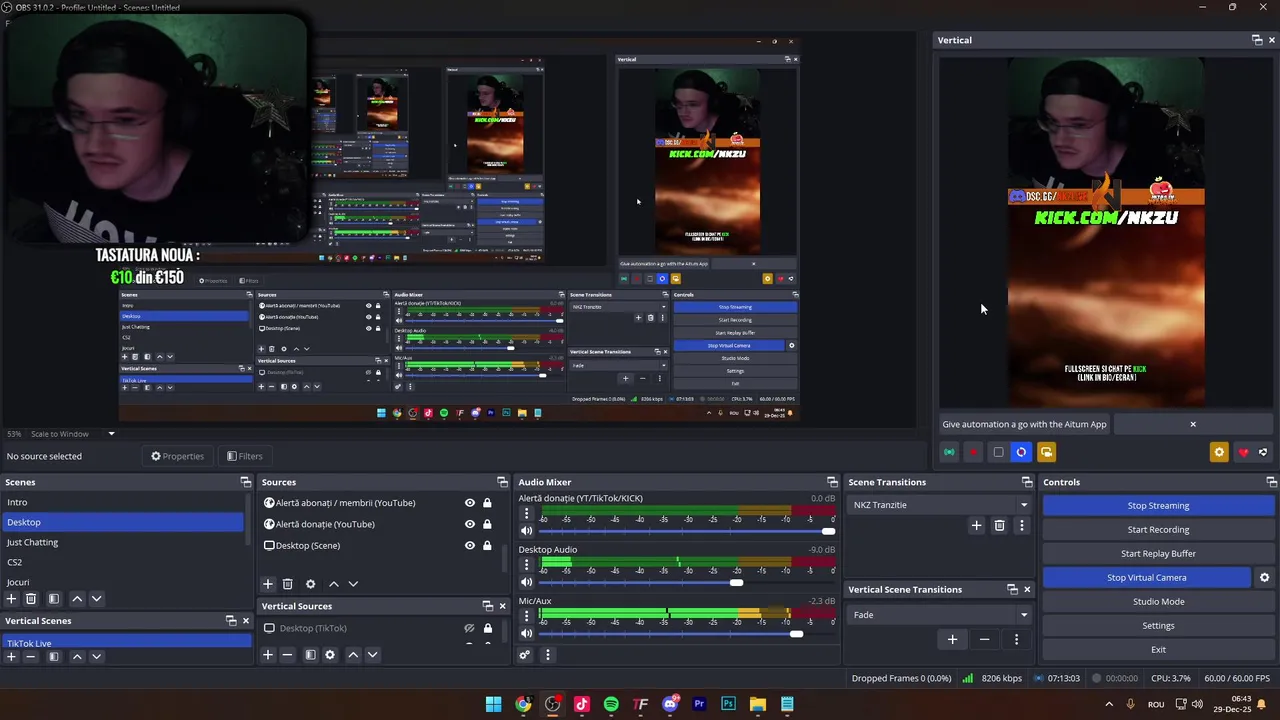1280x720 pixels.
Task: Open scene transition properties three dots
Action: tap(1021, 525)
